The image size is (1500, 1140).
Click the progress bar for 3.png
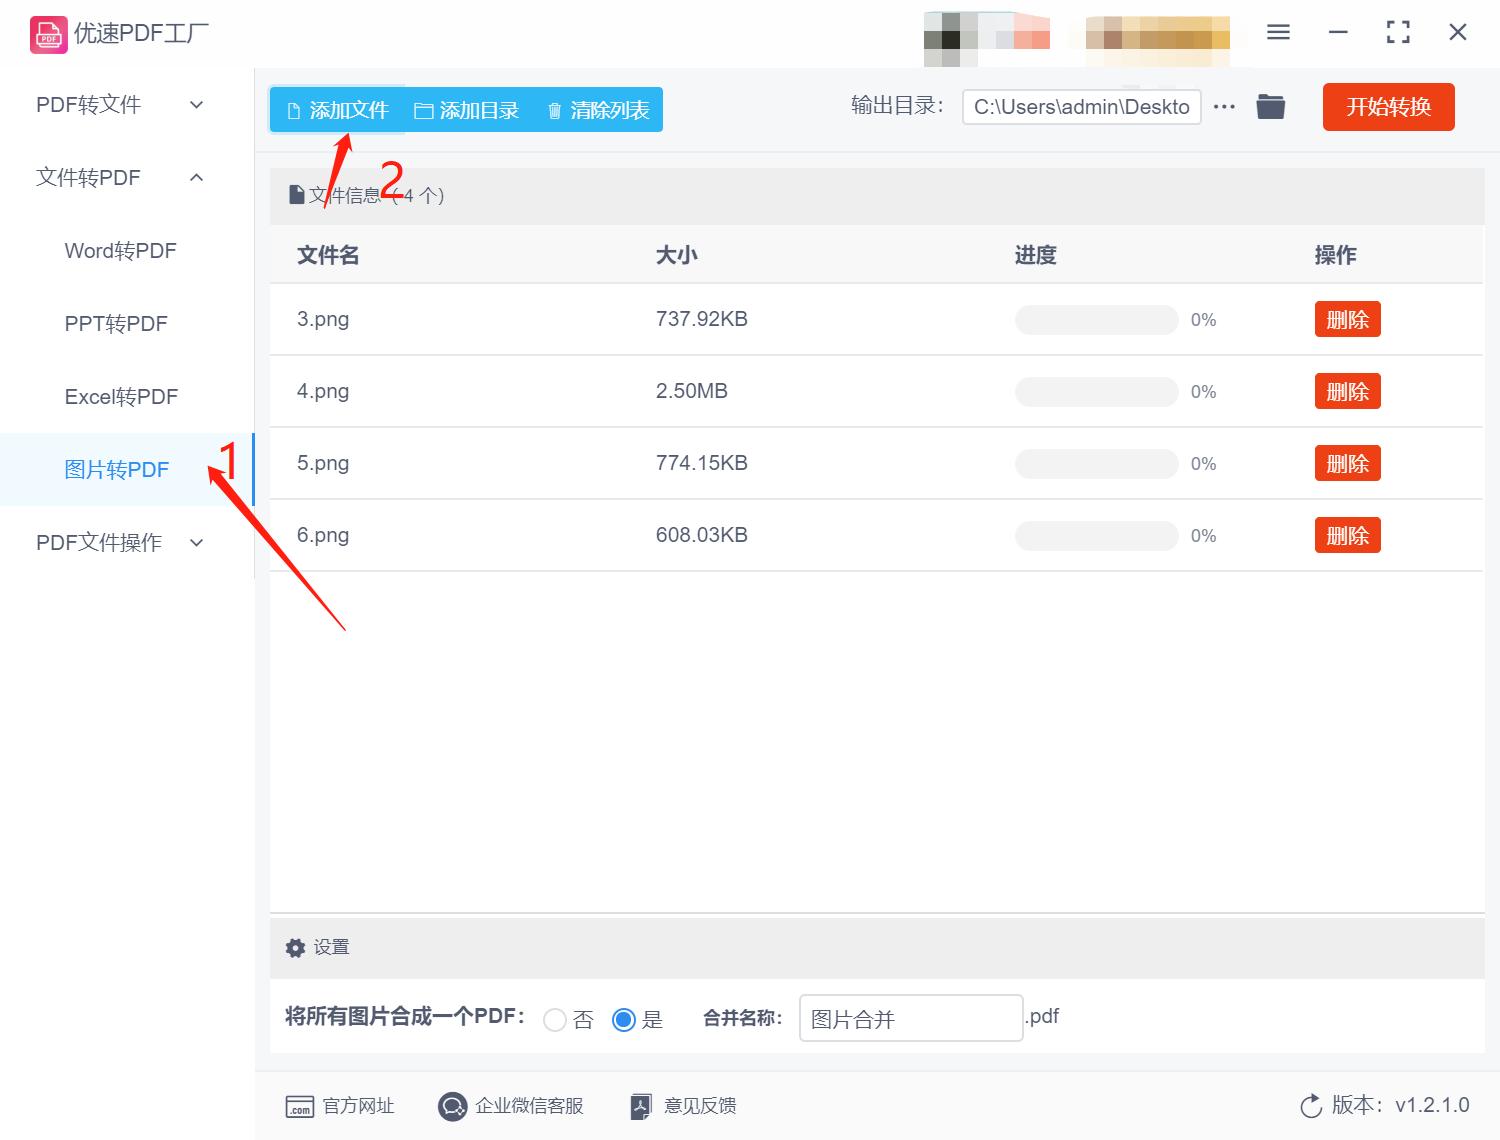click(x=1096, y=319)
